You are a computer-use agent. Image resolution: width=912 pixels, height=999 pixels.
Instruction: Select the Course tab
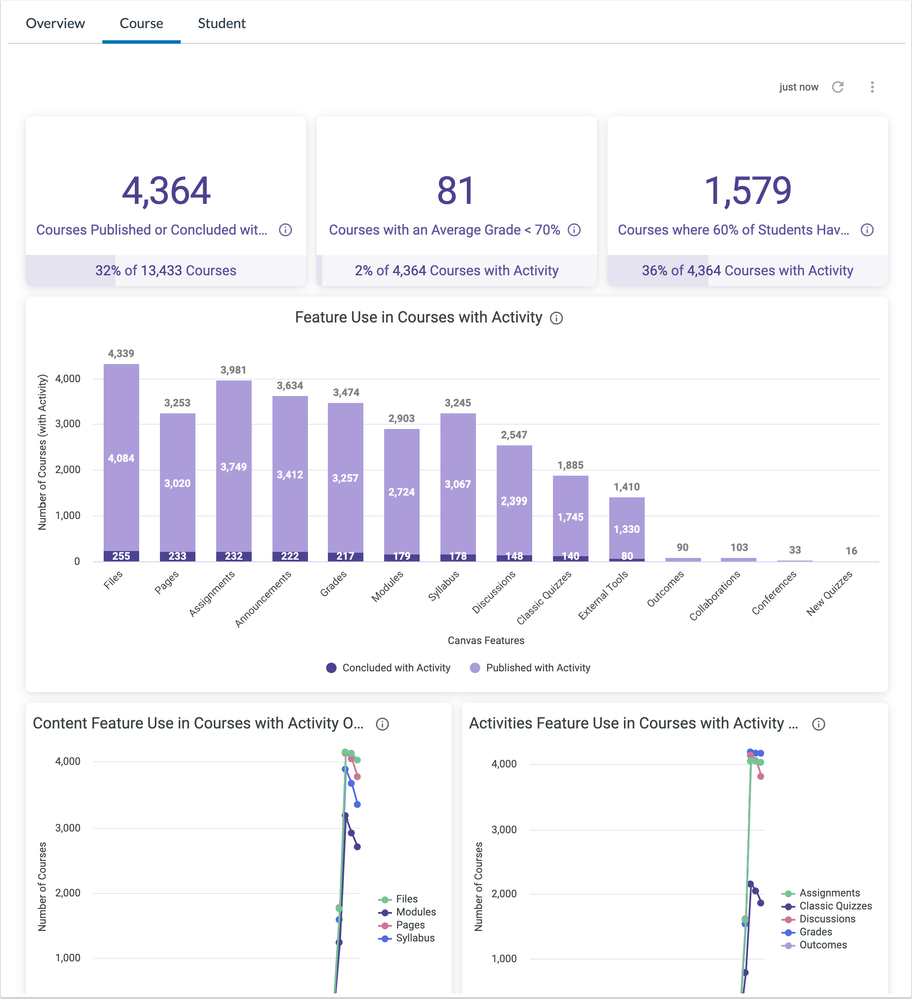(x=141, y=24)
